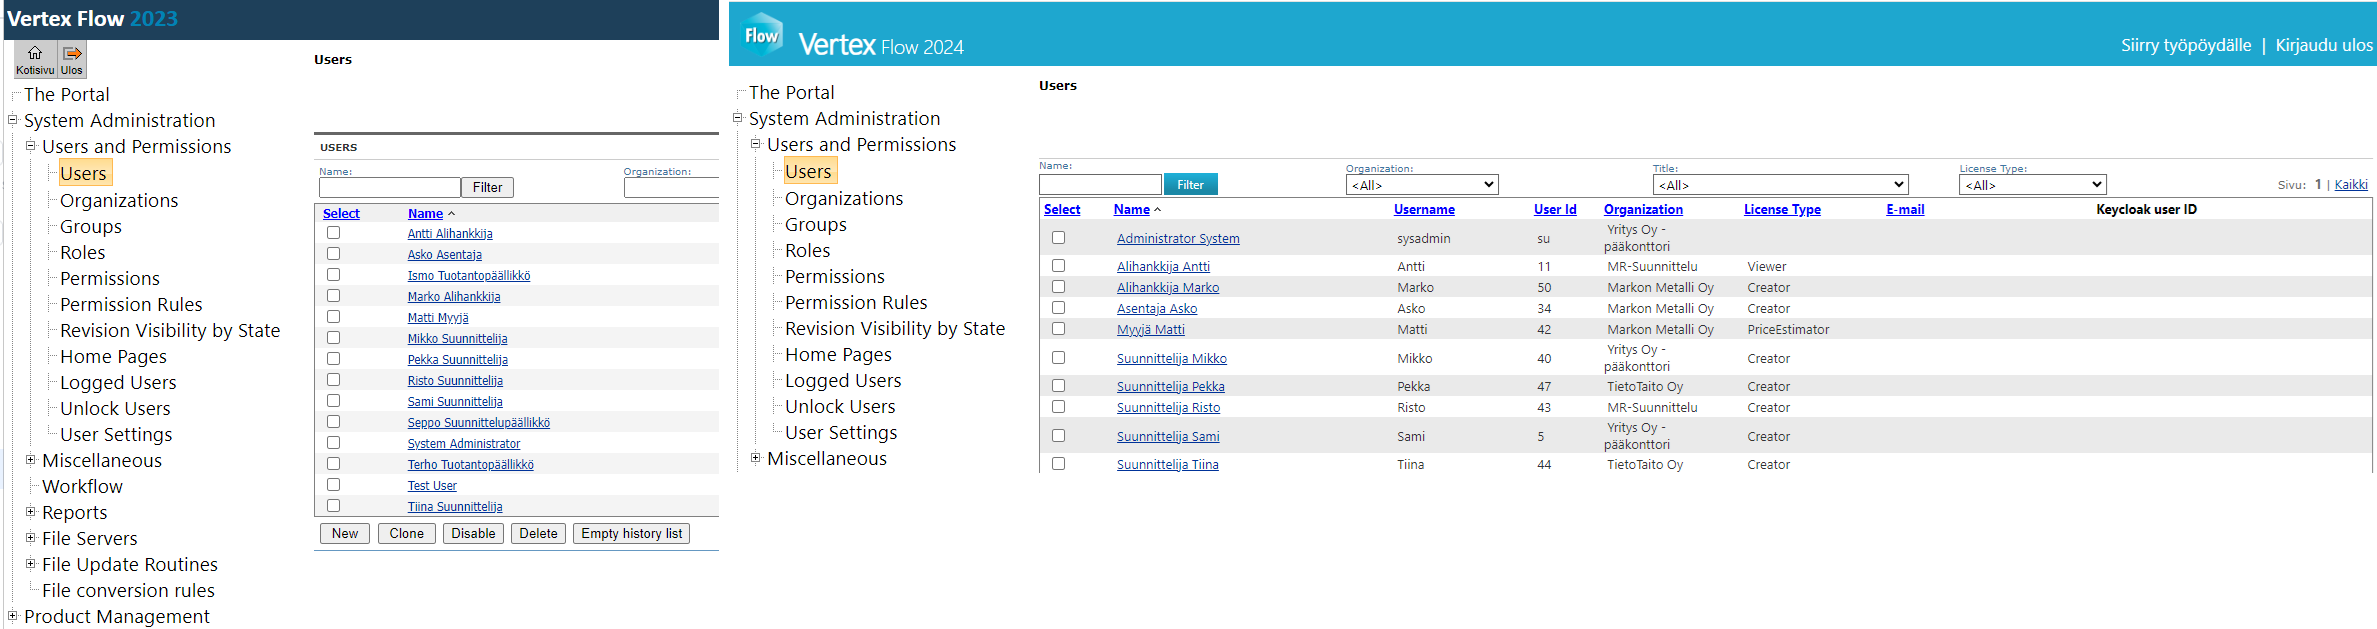Open Permission Rules in the 2023 tree
This screenshot has height=629, width=2377.
131,305
